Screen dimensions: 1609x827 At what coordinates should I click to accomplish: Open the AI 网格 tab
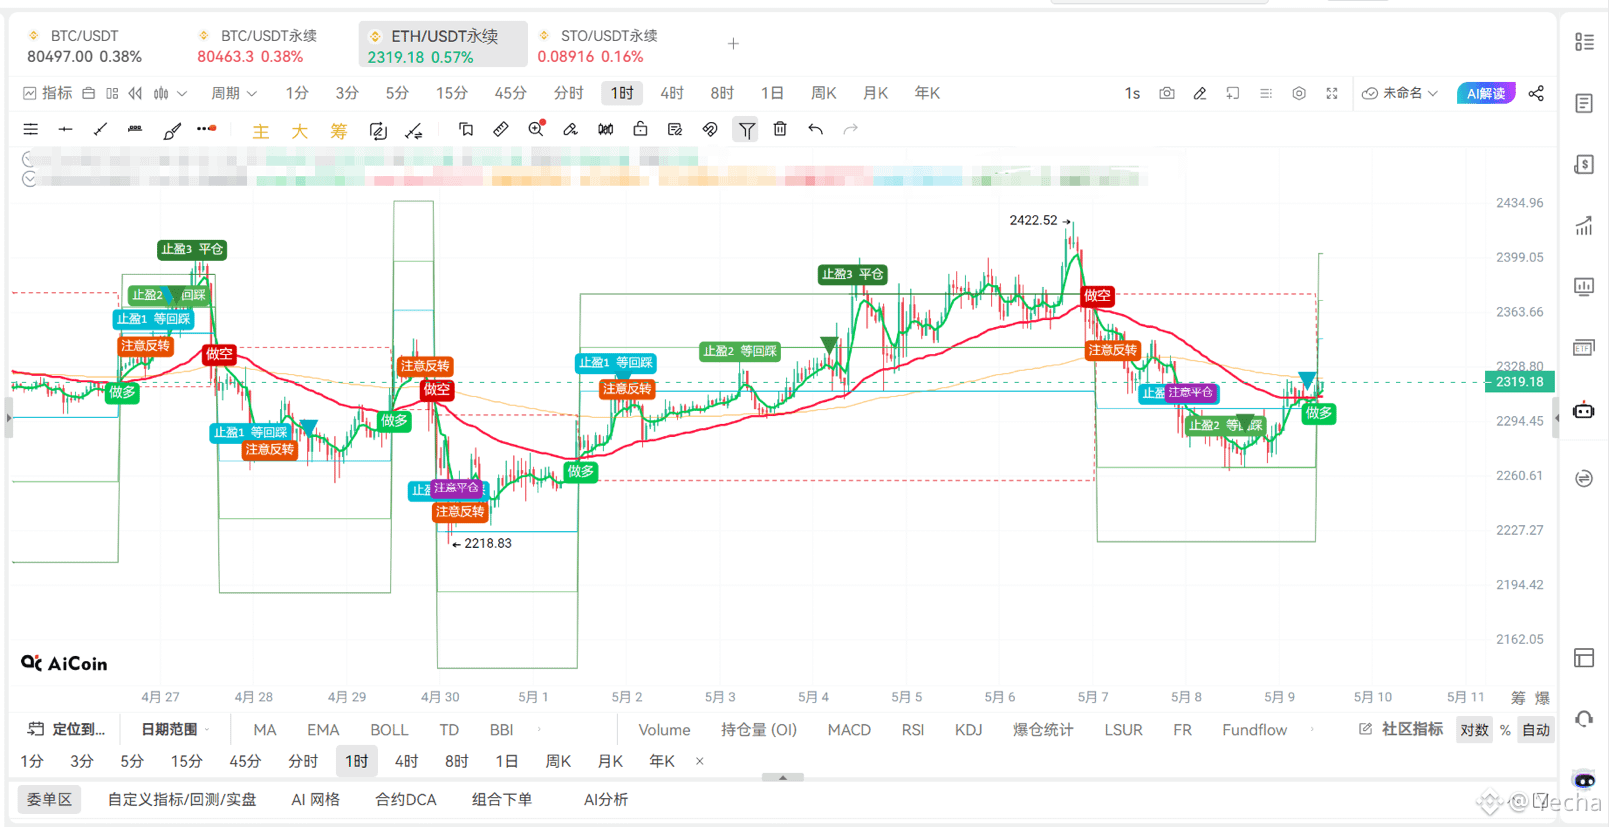[x=315, y=800]
